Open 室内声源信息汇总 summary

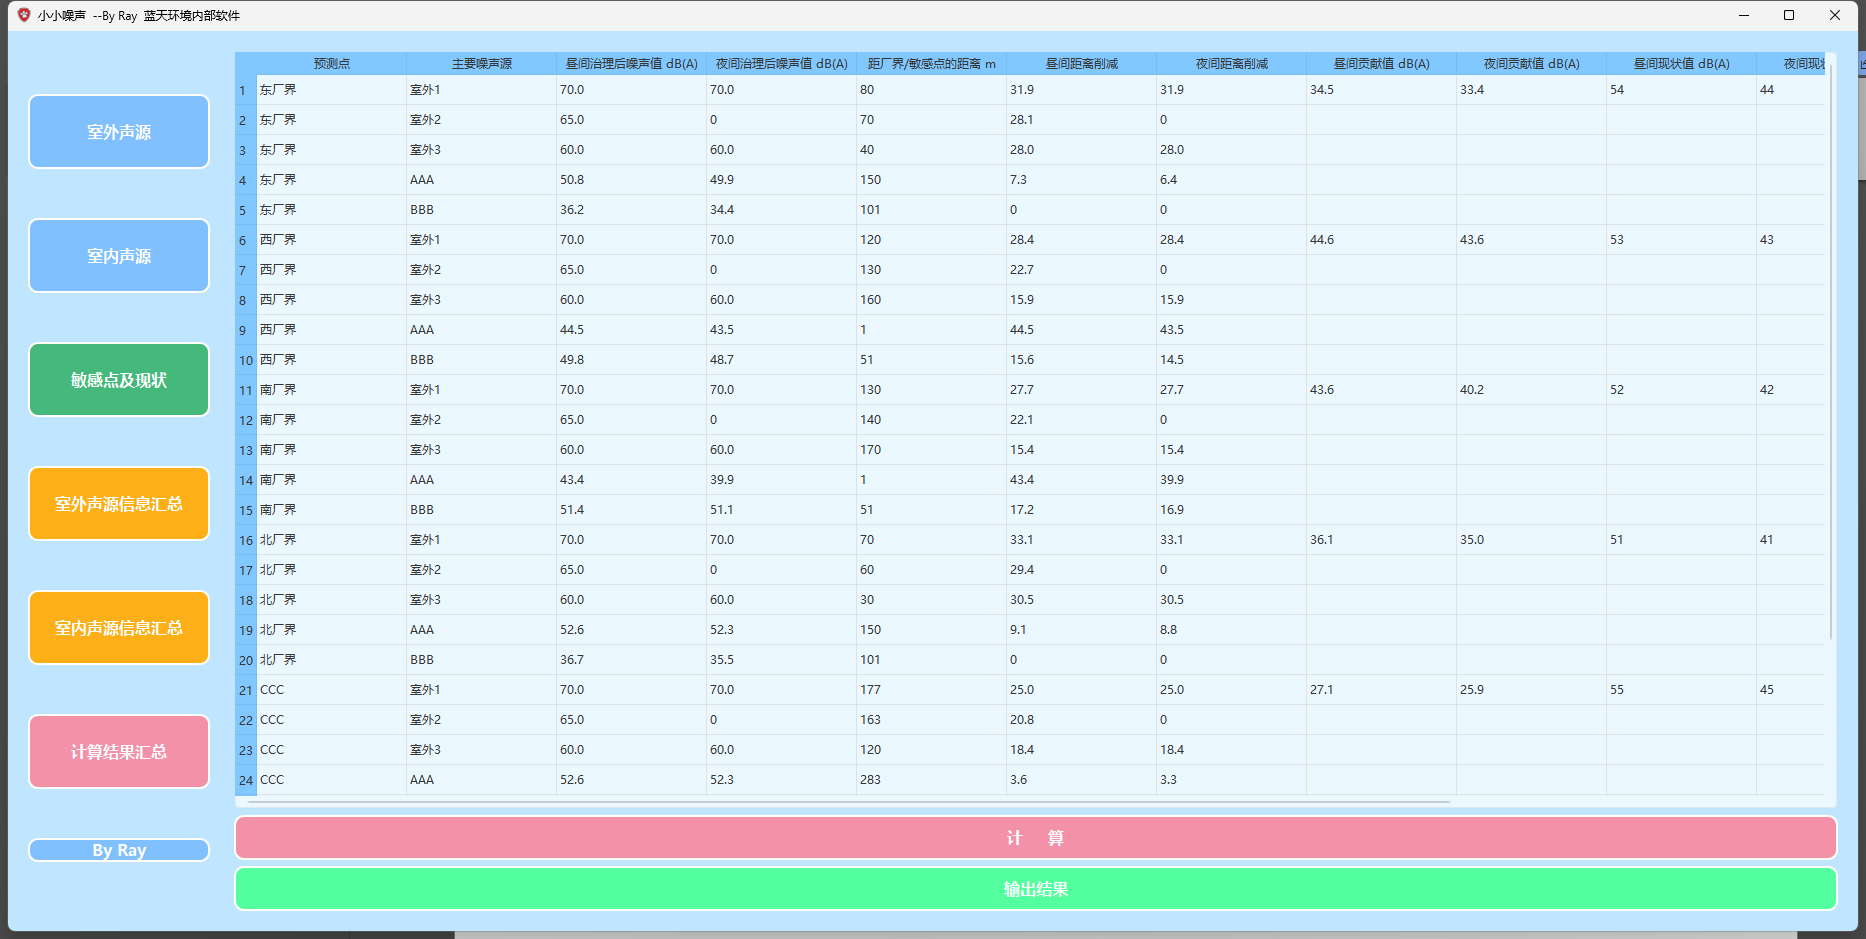coord(119,627)
